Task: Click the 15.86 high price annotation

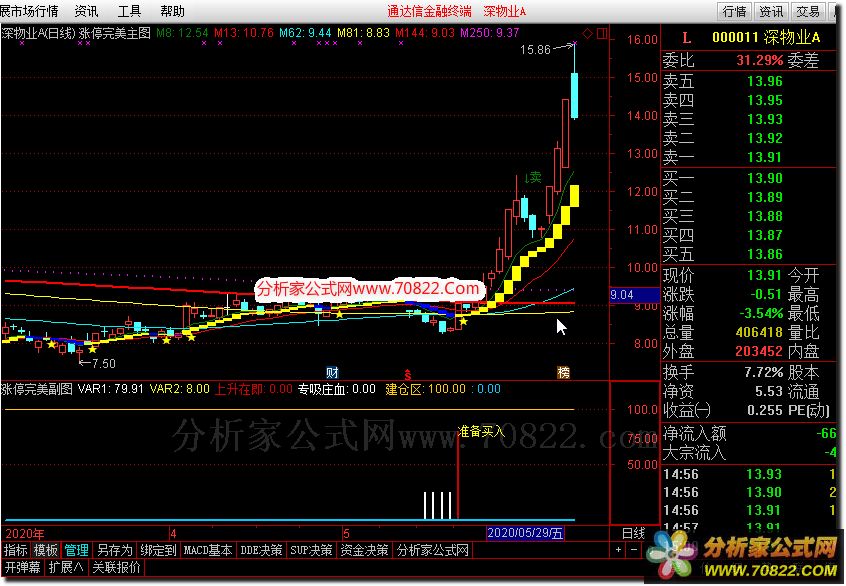Action: click(535, 50)
